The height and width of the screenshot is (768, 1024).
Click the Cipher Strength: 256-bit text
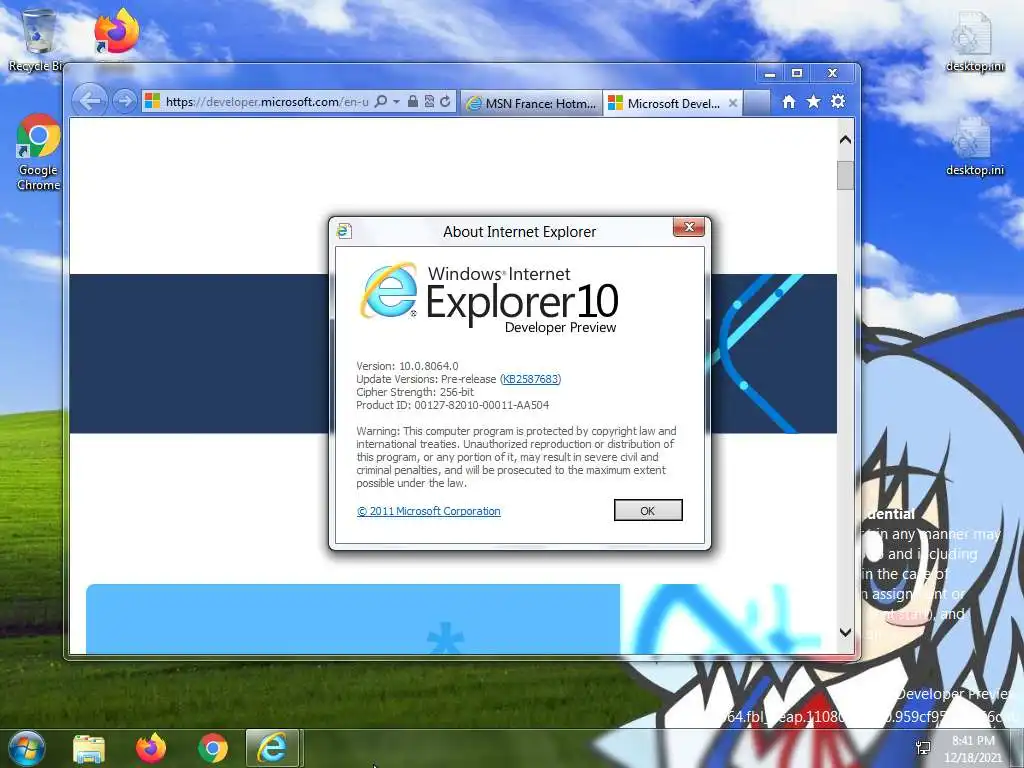point(415,392)
